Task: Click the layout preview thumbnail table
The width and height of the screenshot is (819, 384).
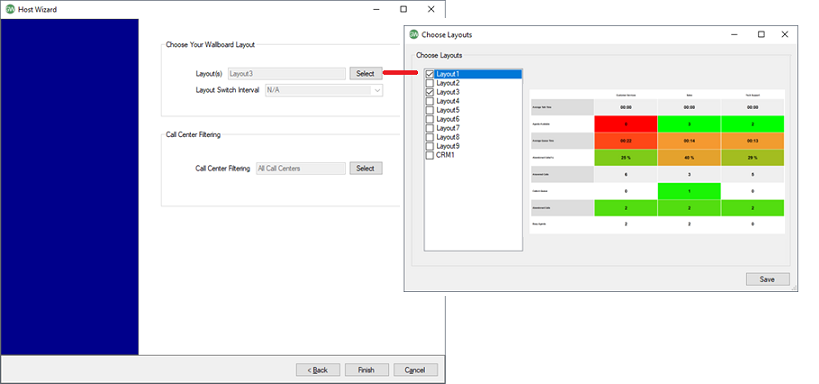Action: point(657,161)
